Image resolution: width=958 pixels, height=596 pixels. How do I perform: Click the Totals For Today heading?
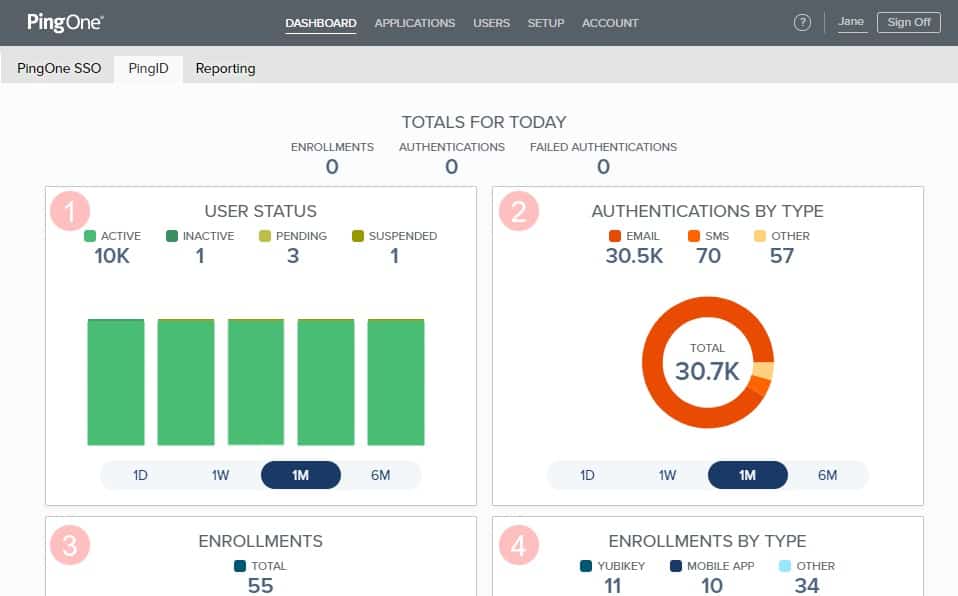484,122
